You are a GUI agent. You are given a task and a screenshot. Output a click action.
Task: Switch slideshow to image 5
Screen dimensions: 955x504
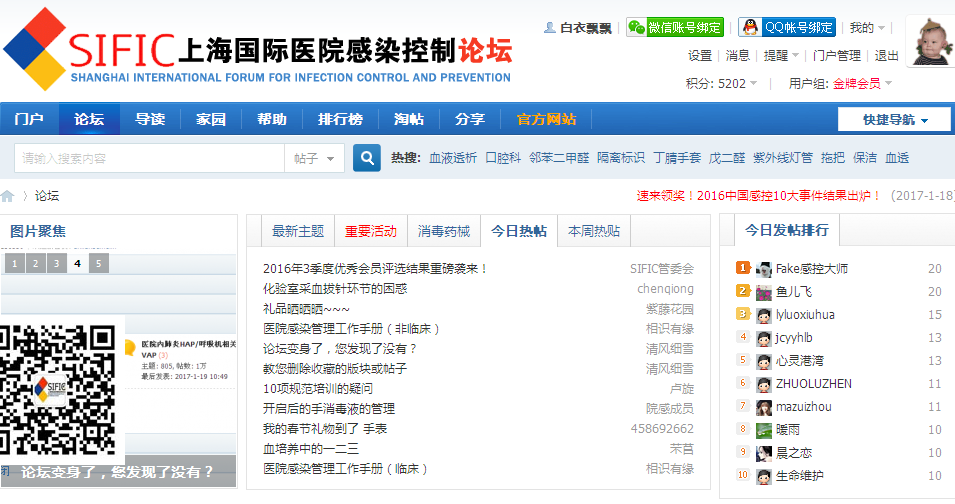pyautogui.click(x=98, y=264)
